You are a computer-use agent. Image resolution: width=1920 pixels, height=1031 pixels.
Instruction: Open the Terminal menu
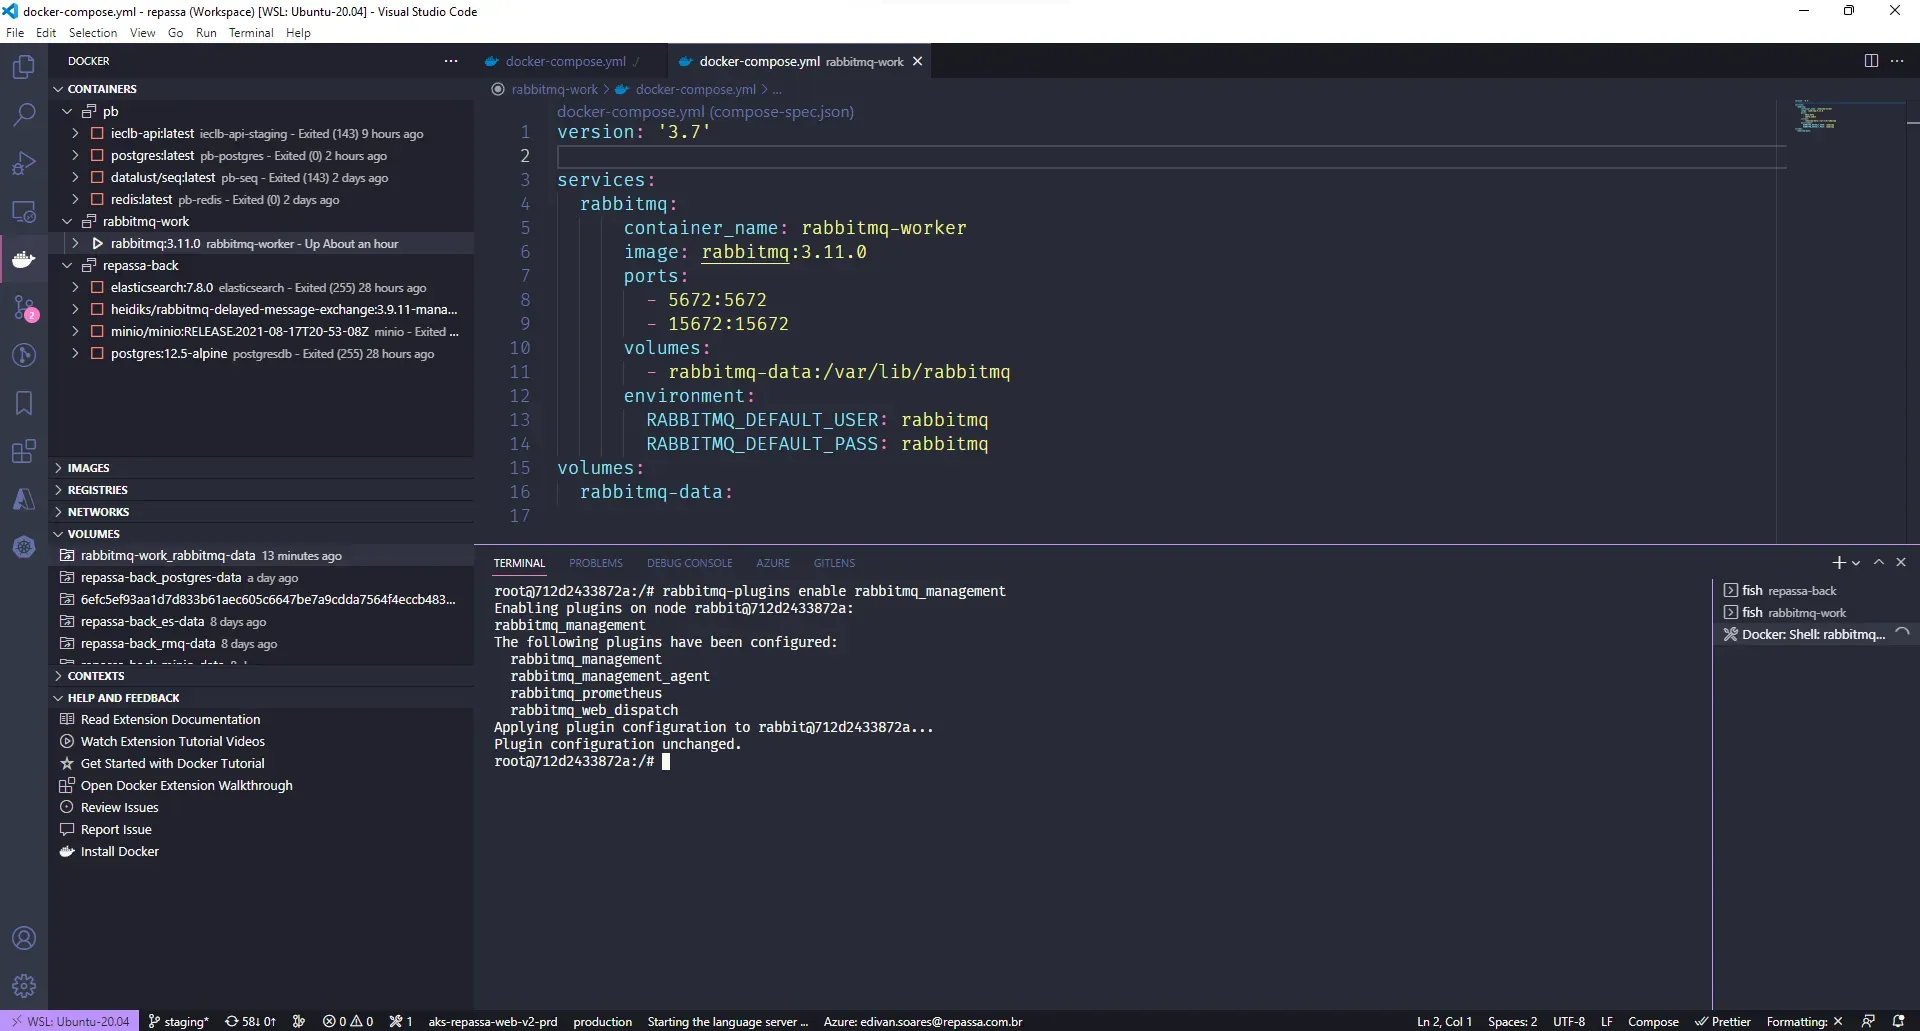(x=251, y=33)
